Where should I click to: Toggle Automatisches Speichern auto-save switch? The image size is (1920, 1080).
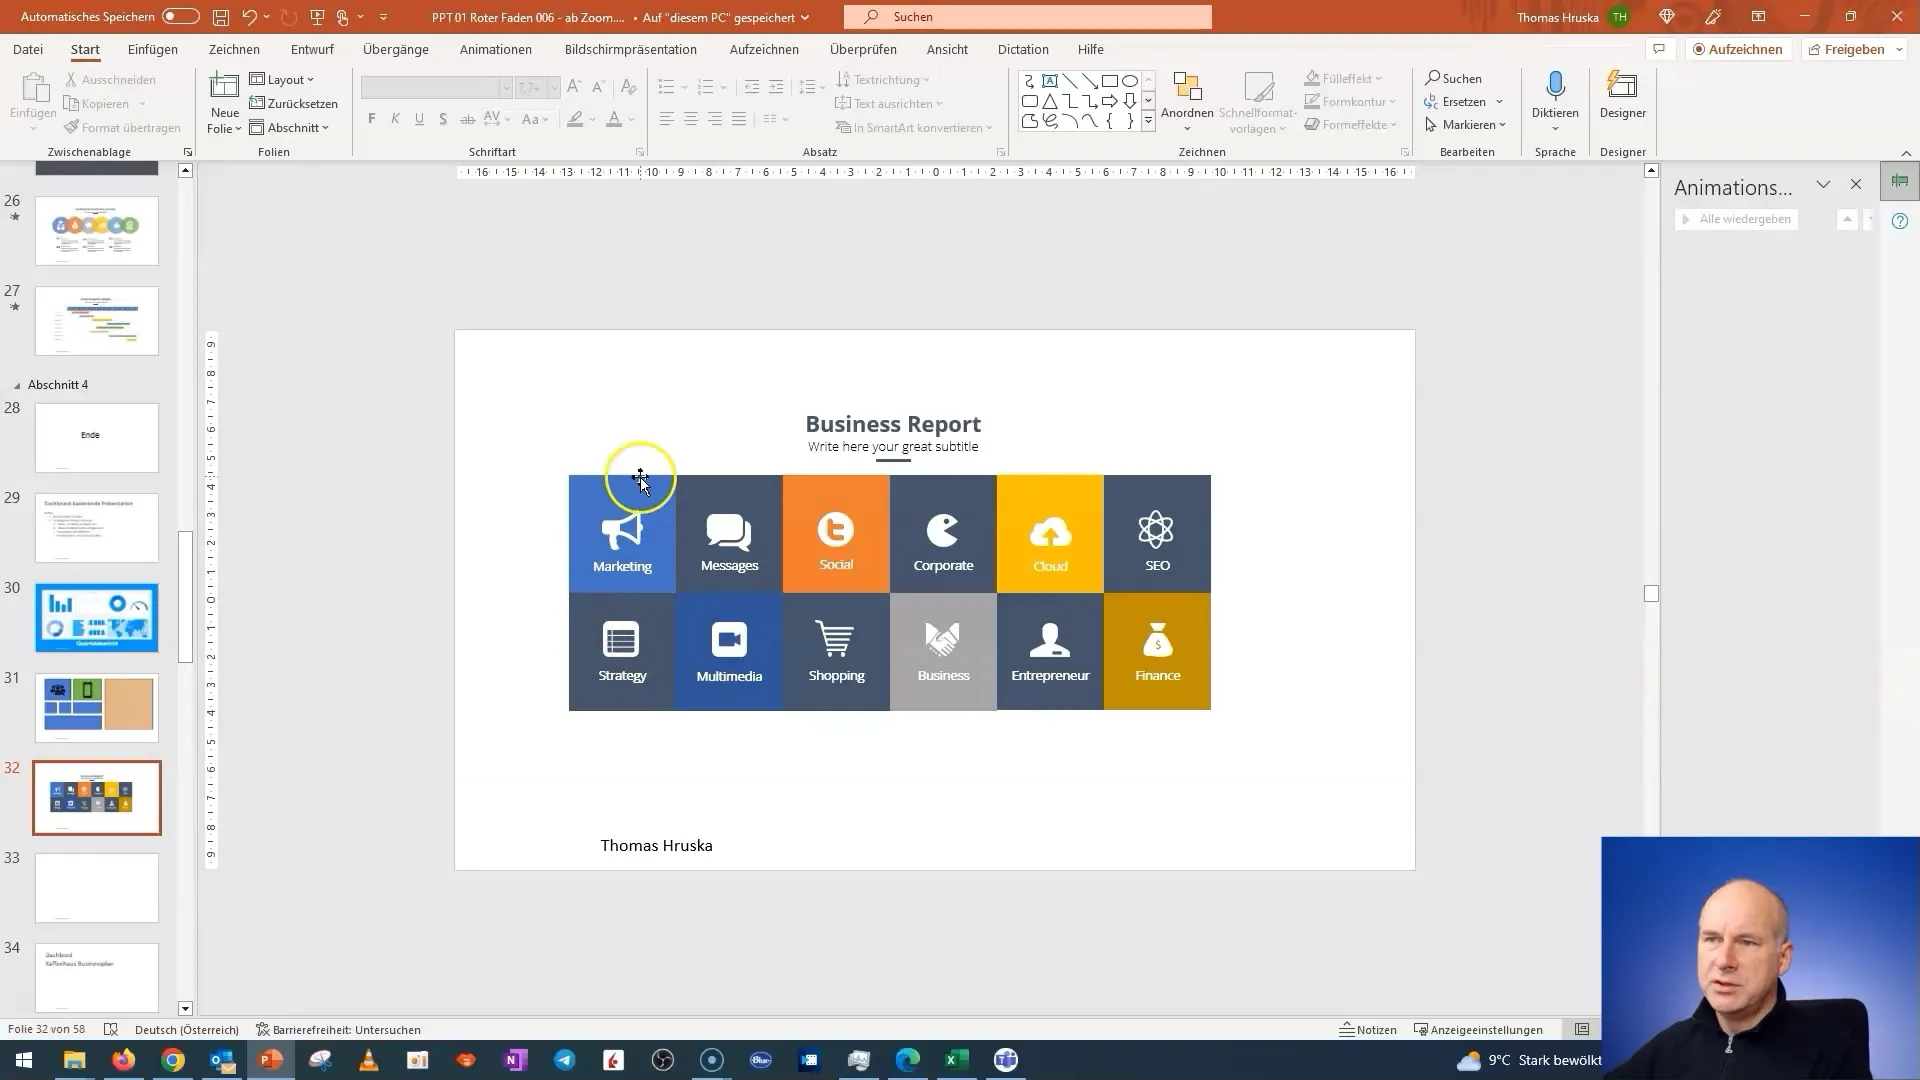(x=179, y=16)
